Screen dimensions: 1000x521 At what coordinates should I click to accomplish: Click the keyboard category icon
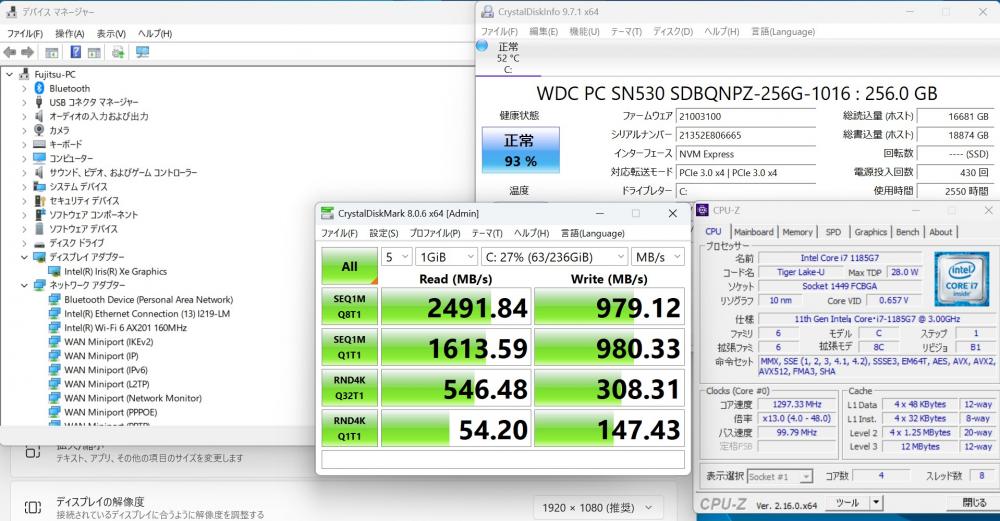coord(40,144)
